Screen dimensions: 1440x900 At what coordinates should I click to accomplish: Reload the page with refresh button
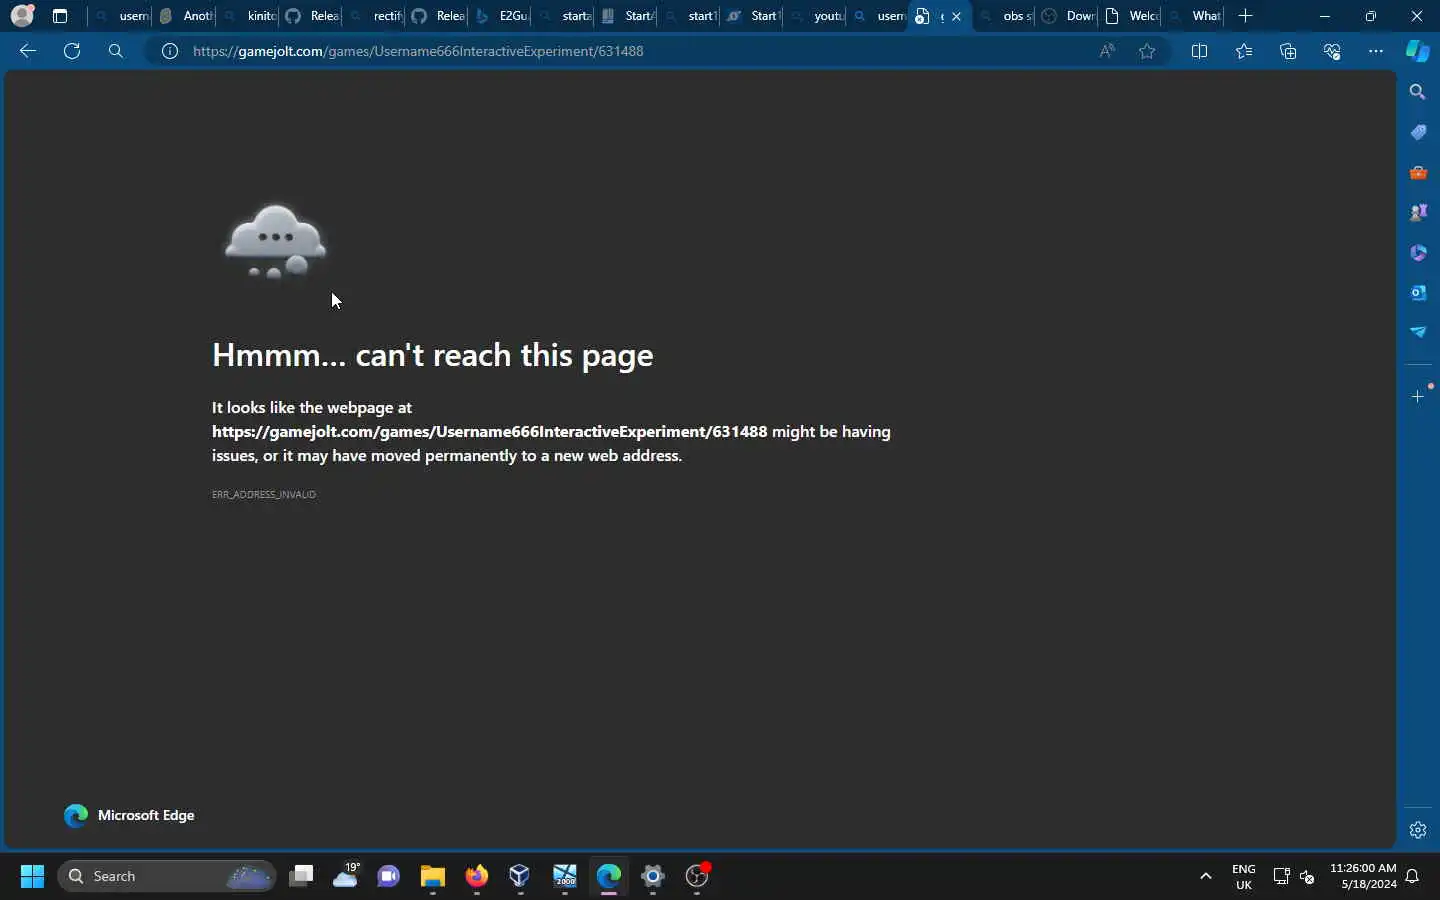(72, 51)
